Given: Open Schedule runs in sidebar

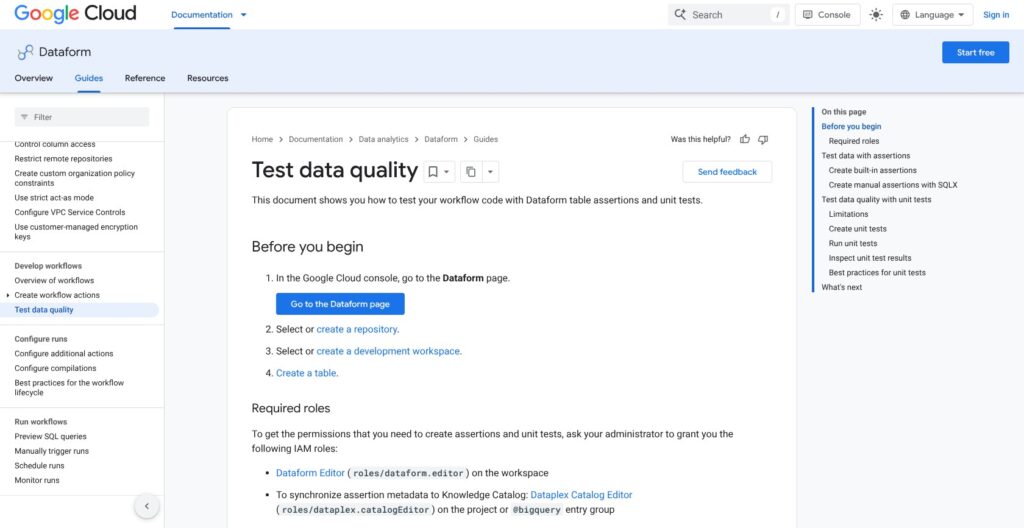Looking at the screenshot, I should (x=39, y=466).
